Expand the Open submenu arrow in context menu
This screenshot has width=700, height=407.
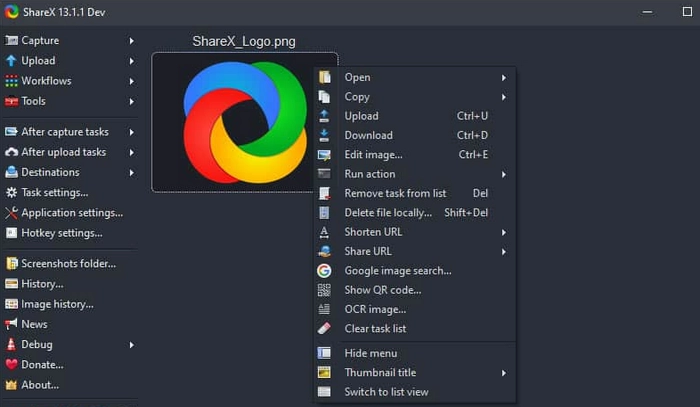click(x=504, y=78)
